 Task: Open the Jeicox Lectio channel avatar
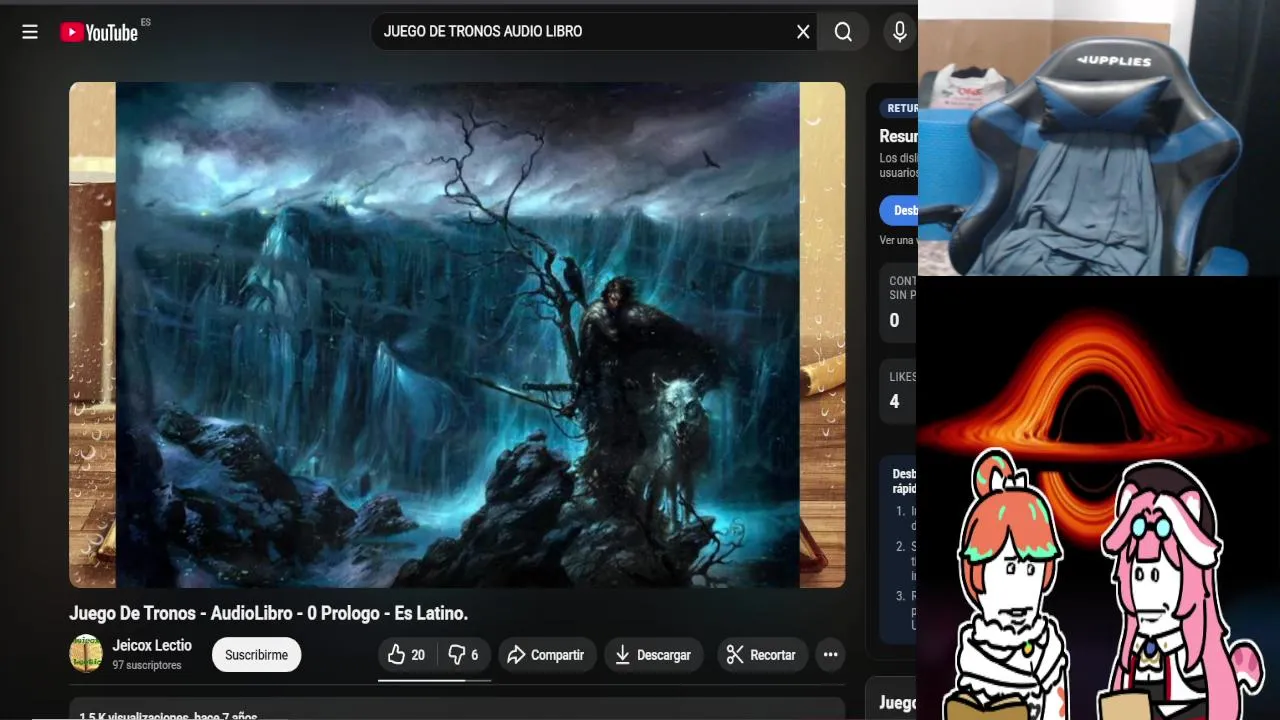(86, 654)
